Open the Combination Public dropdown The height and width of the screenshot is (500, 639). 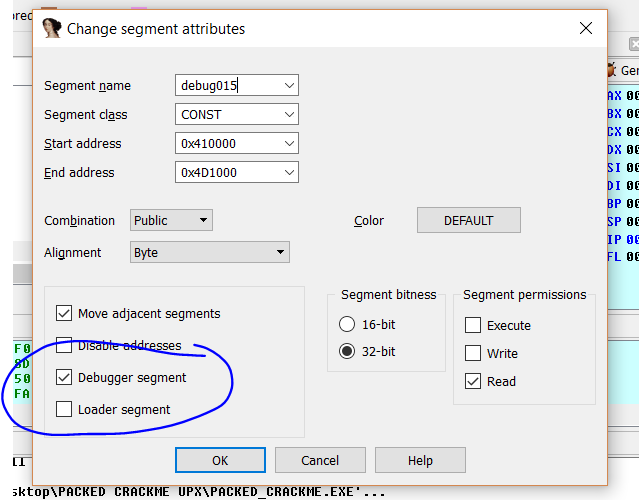pos(203,220)
